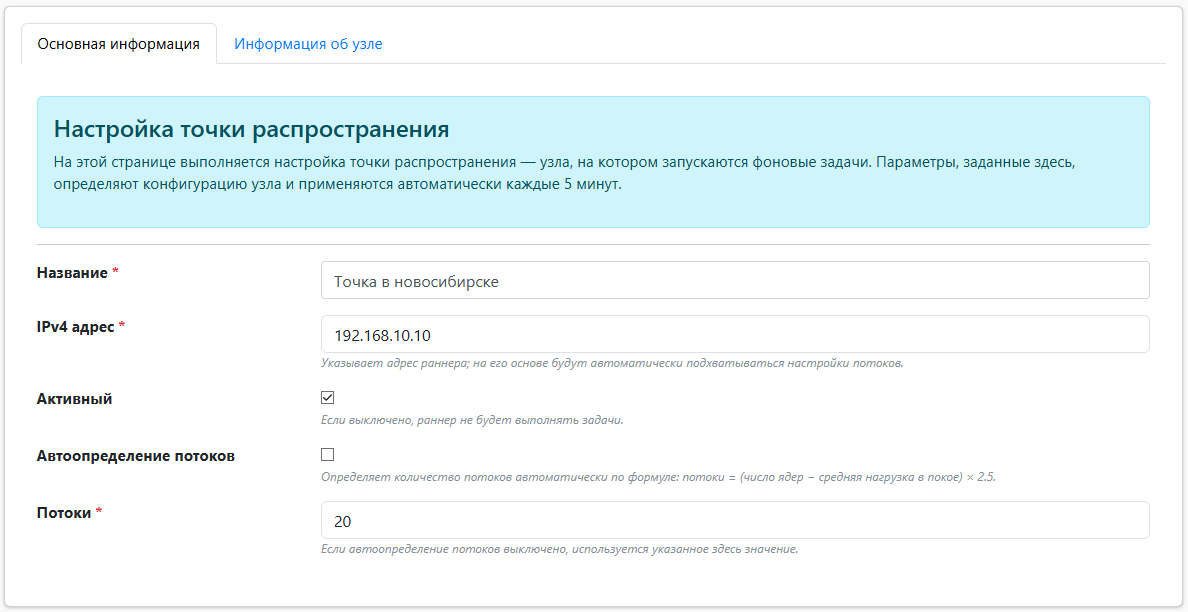Click the description paragraph in the blue banner

592,173
